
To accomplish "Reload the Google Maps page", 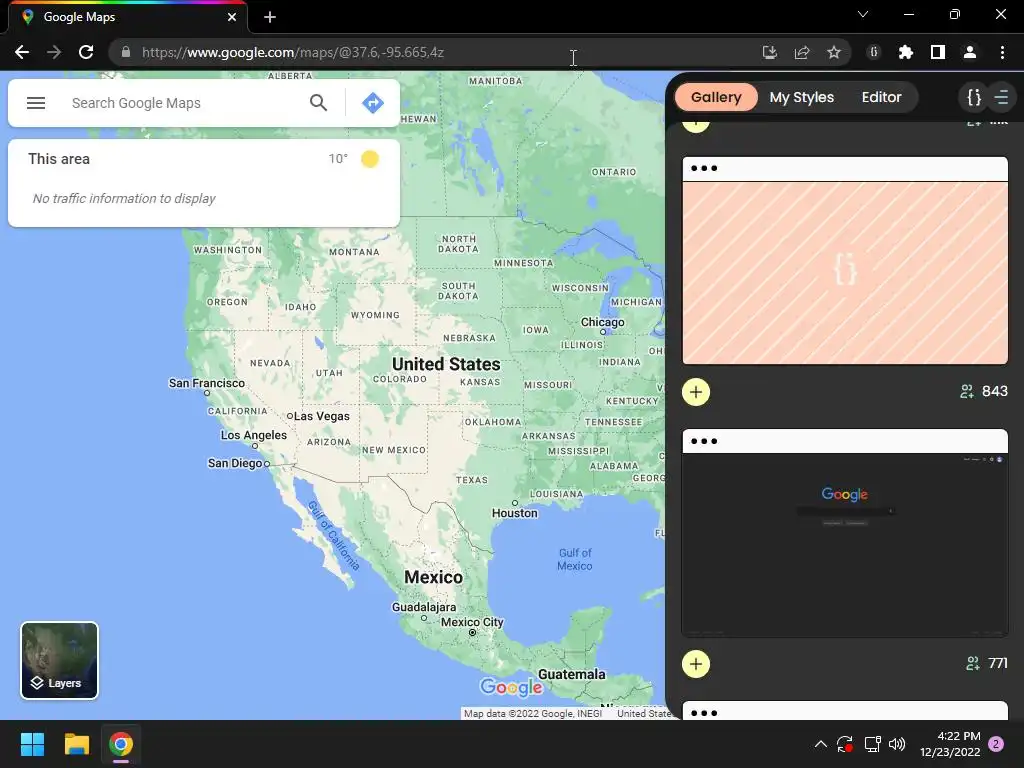I will [86, 52].
